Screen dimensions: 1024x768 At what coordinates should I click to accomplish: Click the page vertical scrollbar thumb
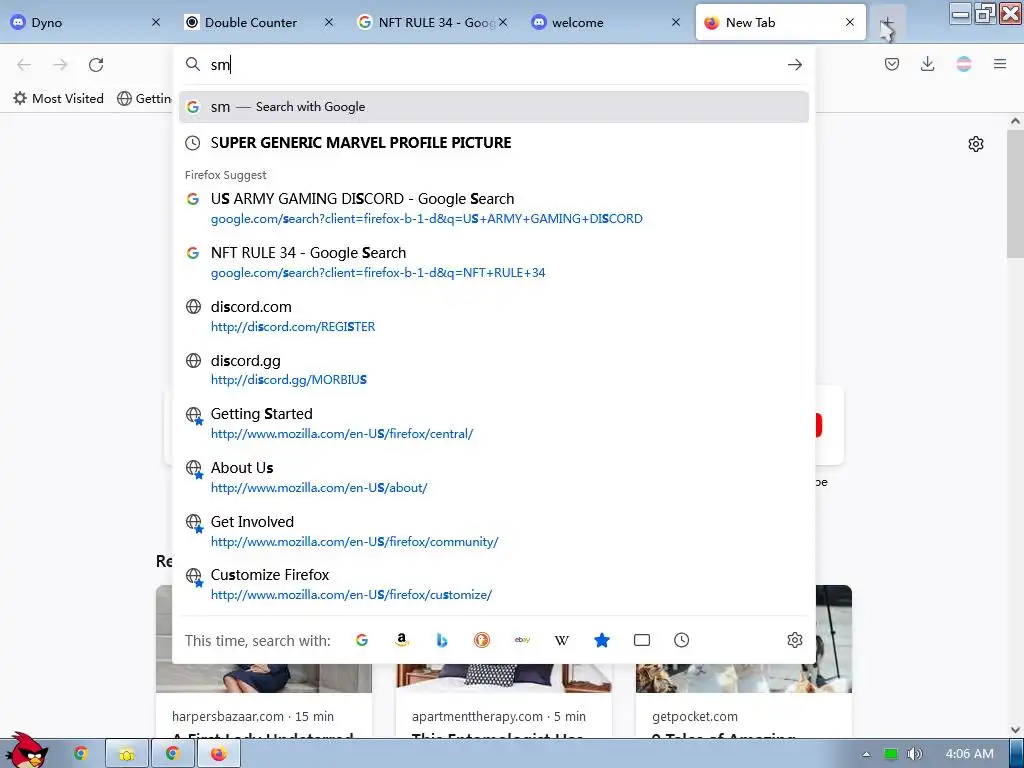1015,194
